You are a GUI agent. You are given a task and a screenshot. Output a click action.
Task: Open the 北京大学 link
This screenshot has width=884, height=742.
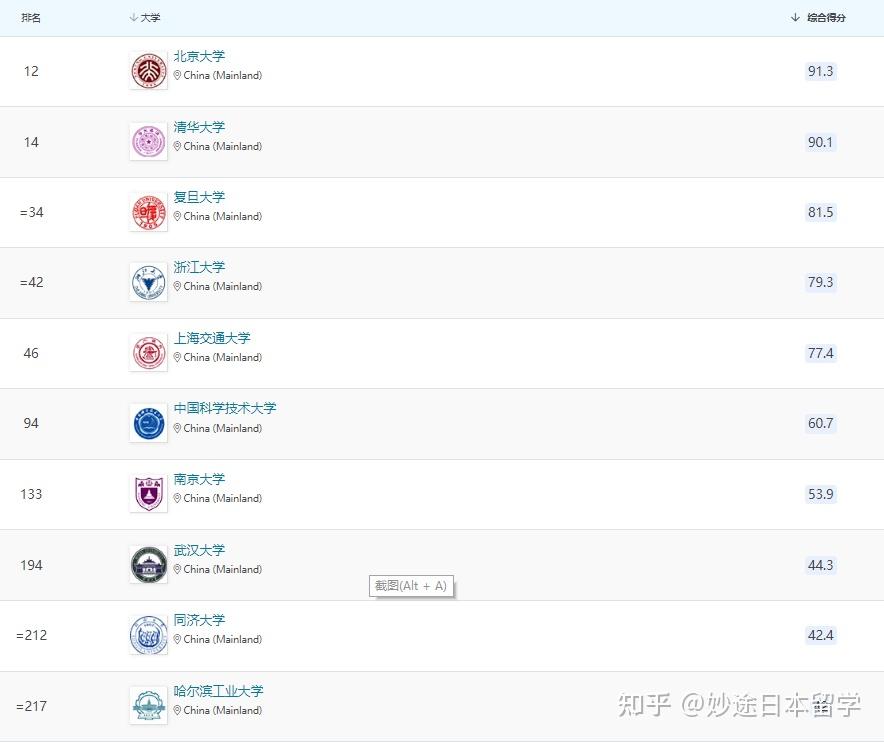[200, 56]
